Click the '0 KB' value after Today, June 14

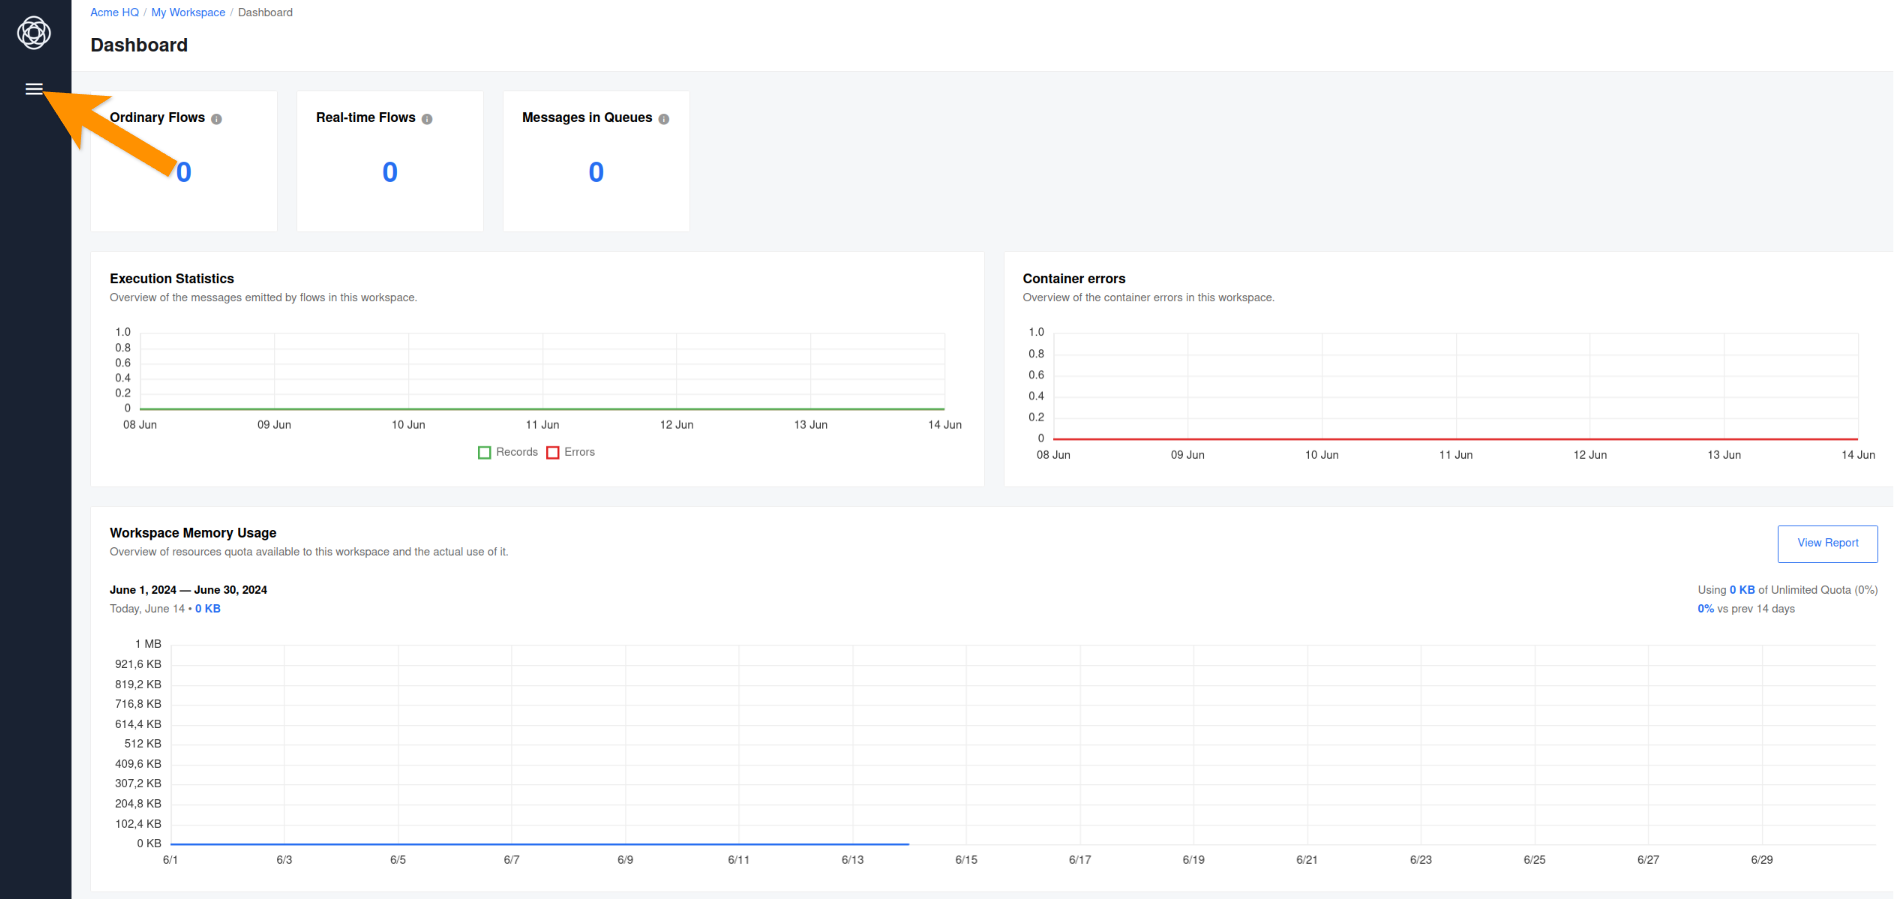point(208,609)
